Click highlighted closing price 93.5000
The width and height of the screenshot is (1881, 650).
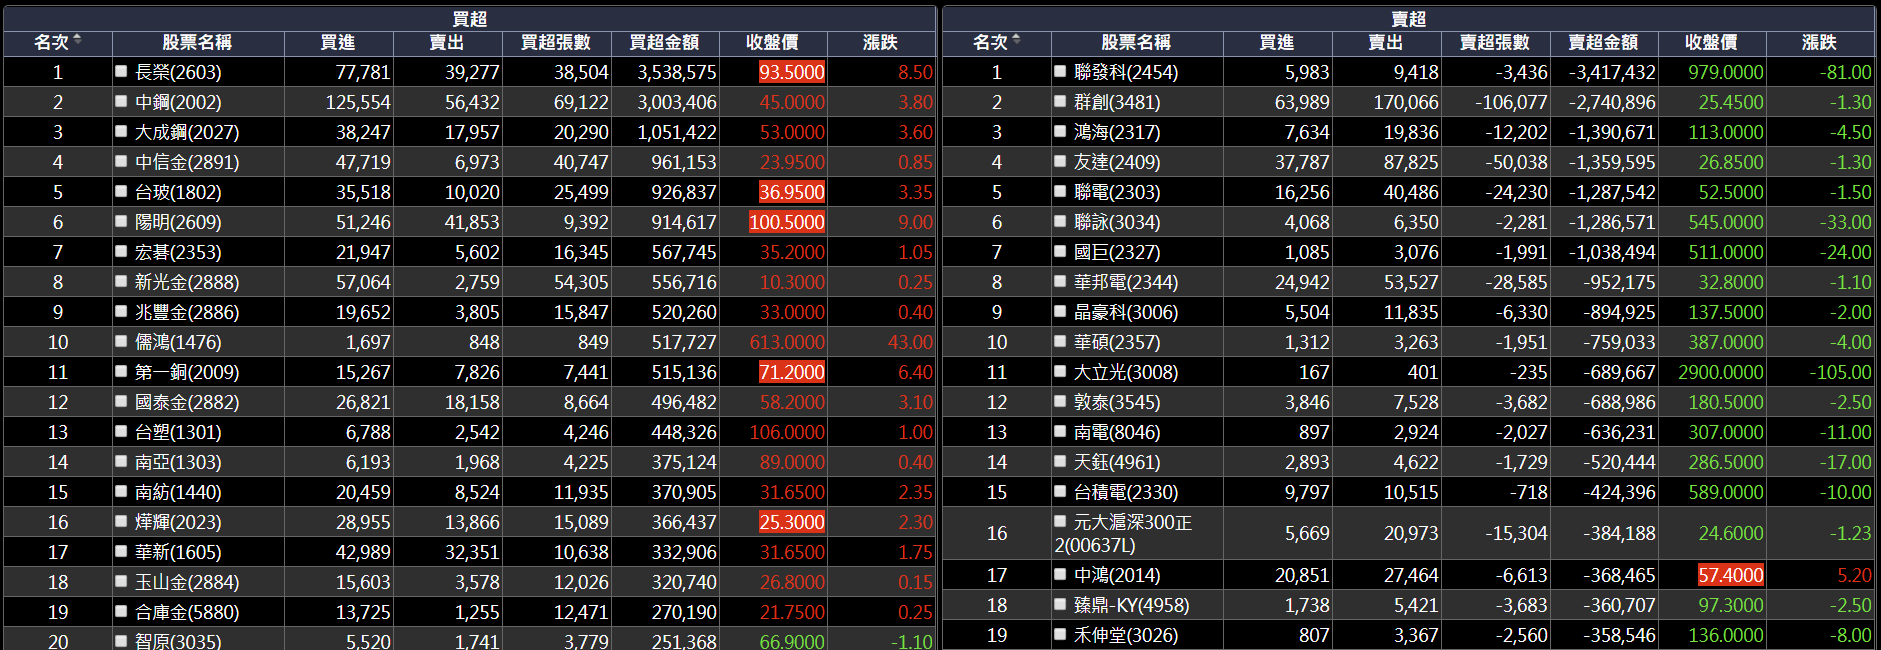point(792,72)
